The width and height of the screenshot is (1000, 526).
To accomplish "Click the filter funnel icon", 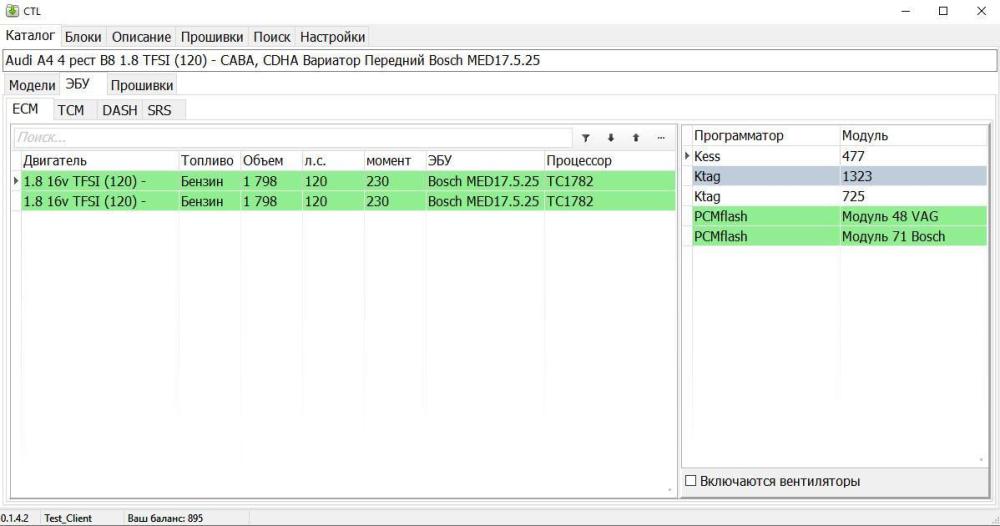I will click(x=586, y=138).
